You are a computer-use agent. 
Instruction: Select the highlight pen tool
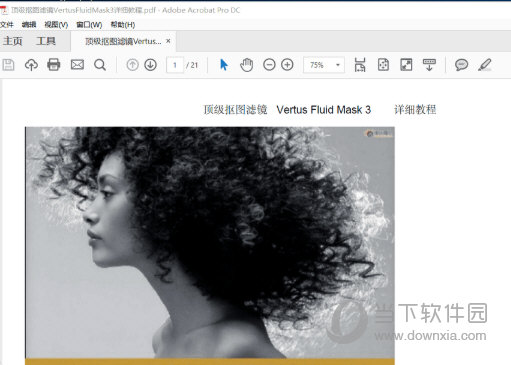coord(484,65)
